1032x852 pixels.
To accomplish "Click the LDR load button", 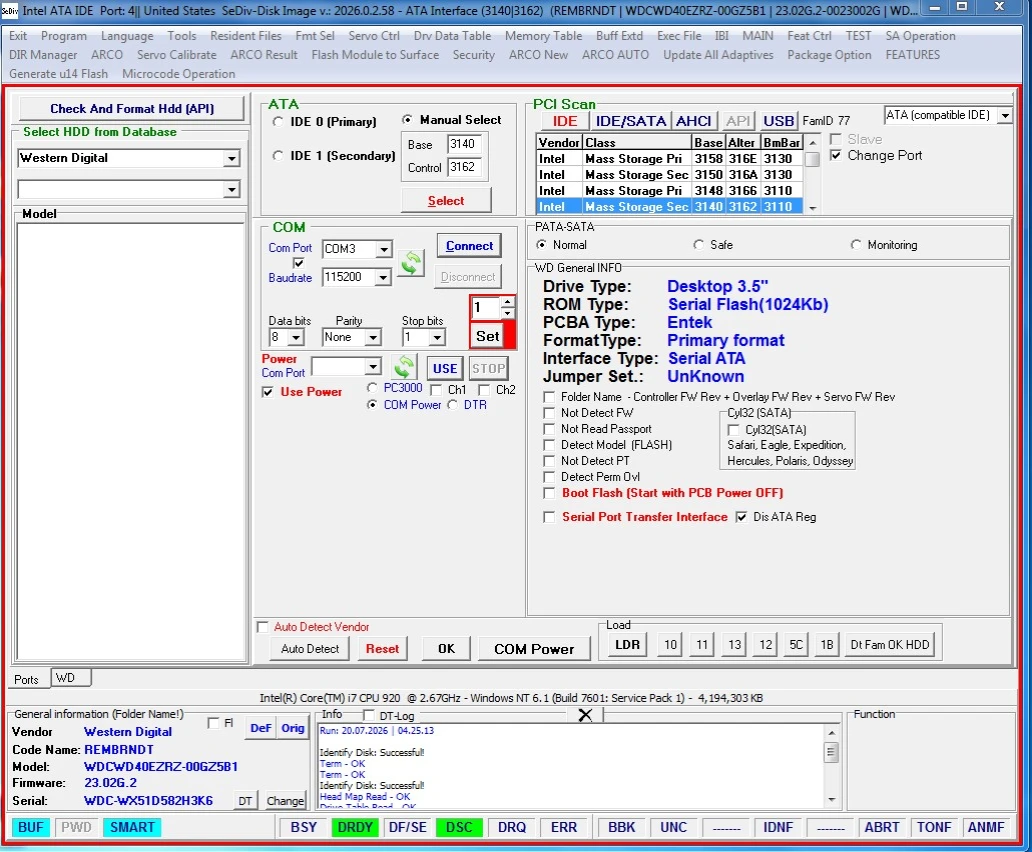I will pyautogui.click(x=627, y=645).
